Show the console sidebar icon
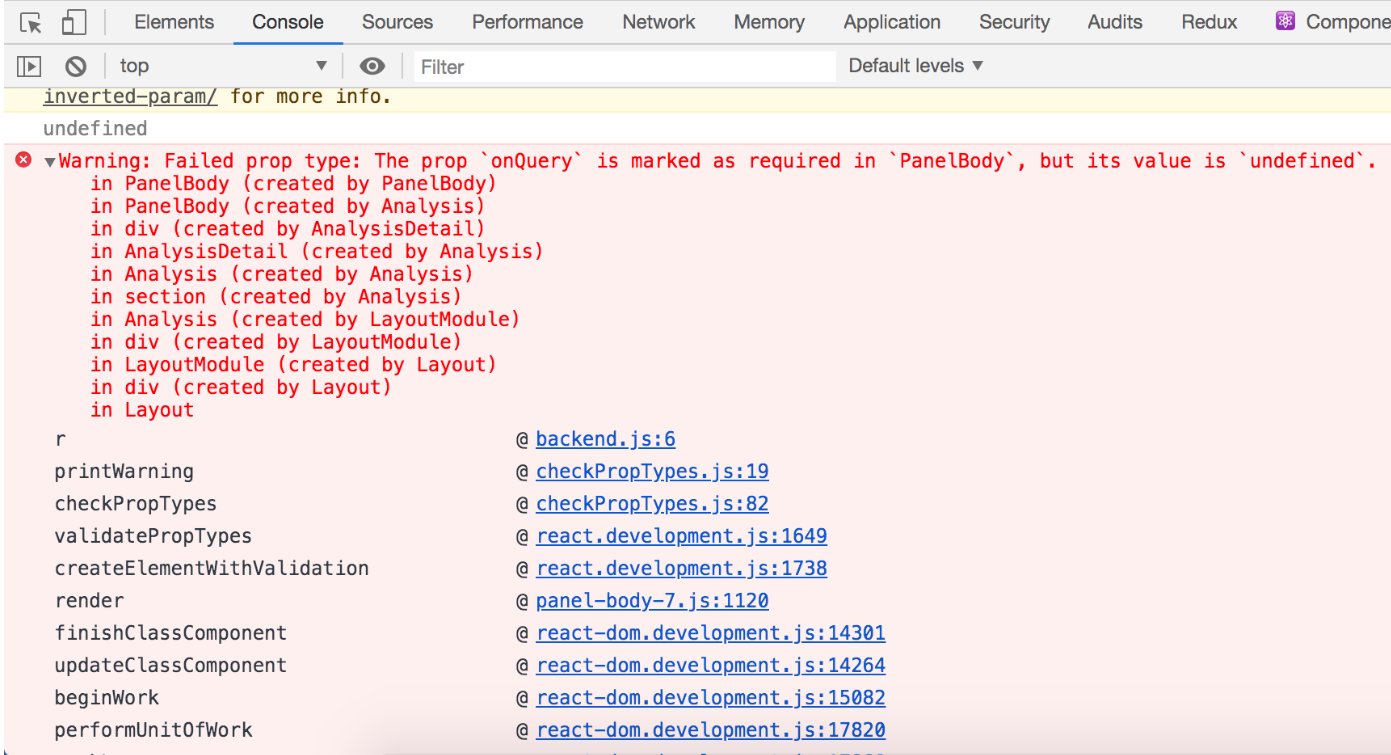This screenshot has height=755, width=1391. pos(29,66)
